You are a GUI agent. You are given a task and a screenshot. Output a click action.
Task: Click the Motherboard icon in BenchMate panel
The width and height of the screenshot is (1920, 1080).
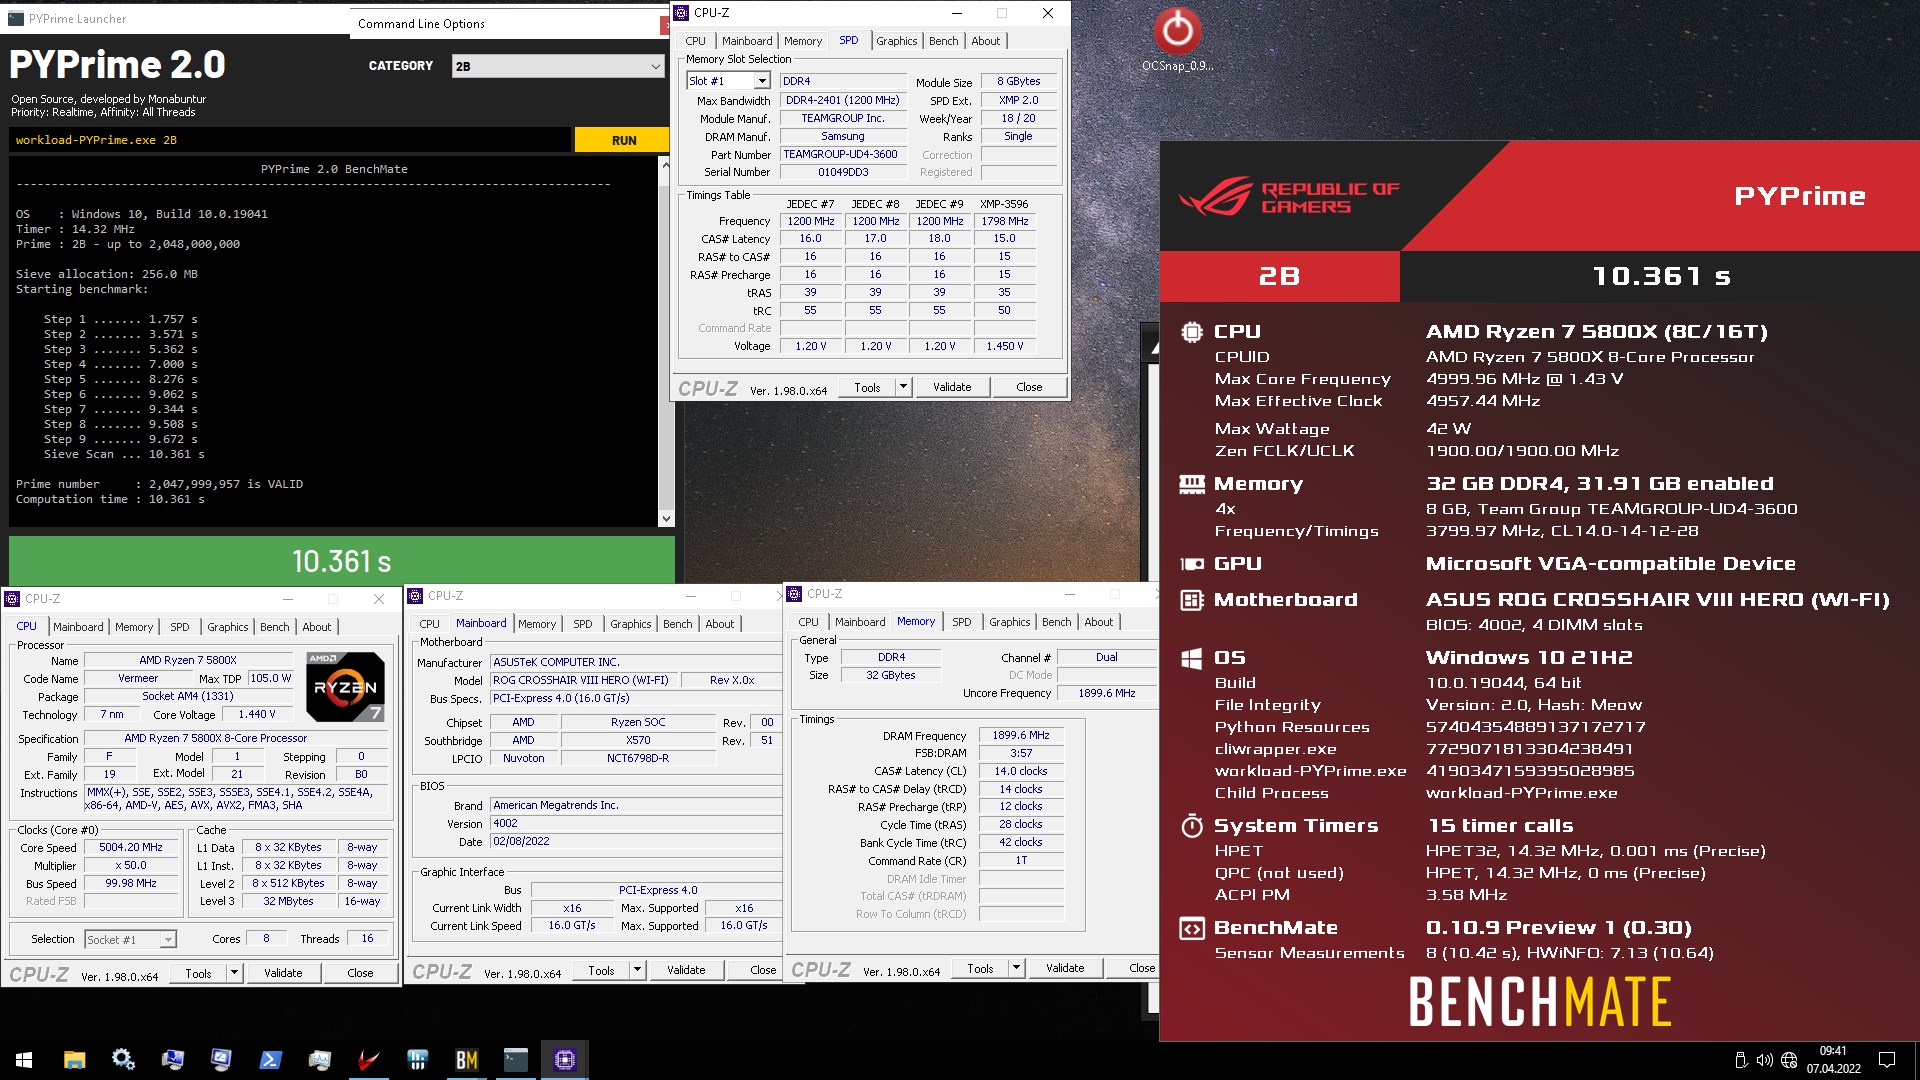pyautogui.click(x=1191, y=600)
